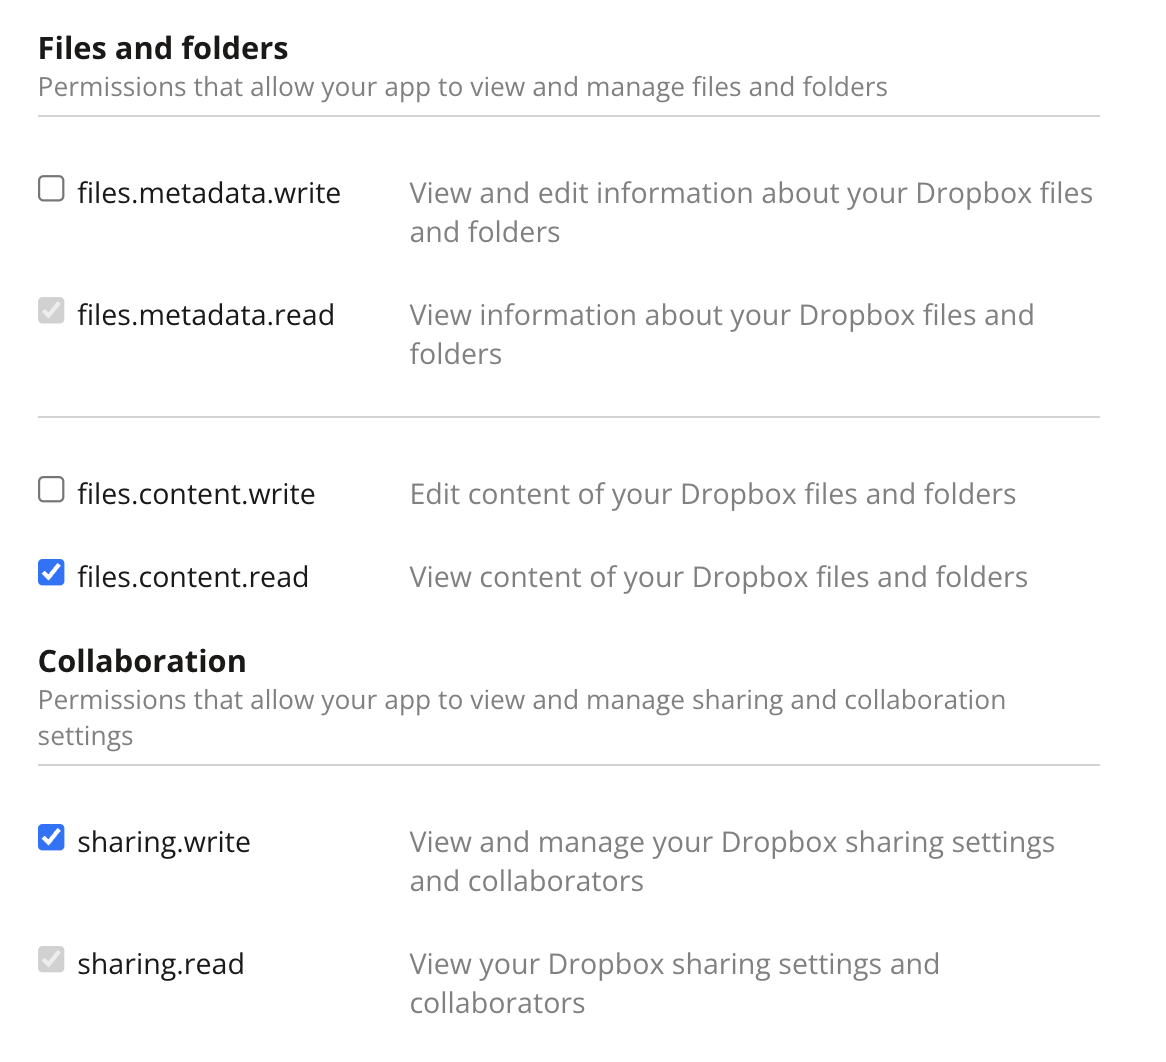Image resolution: width=1166 pixels, height=1062 pixels.
Task: Click the grayed-out sharing.read checkbox
Action: click(x=50, y=959)
